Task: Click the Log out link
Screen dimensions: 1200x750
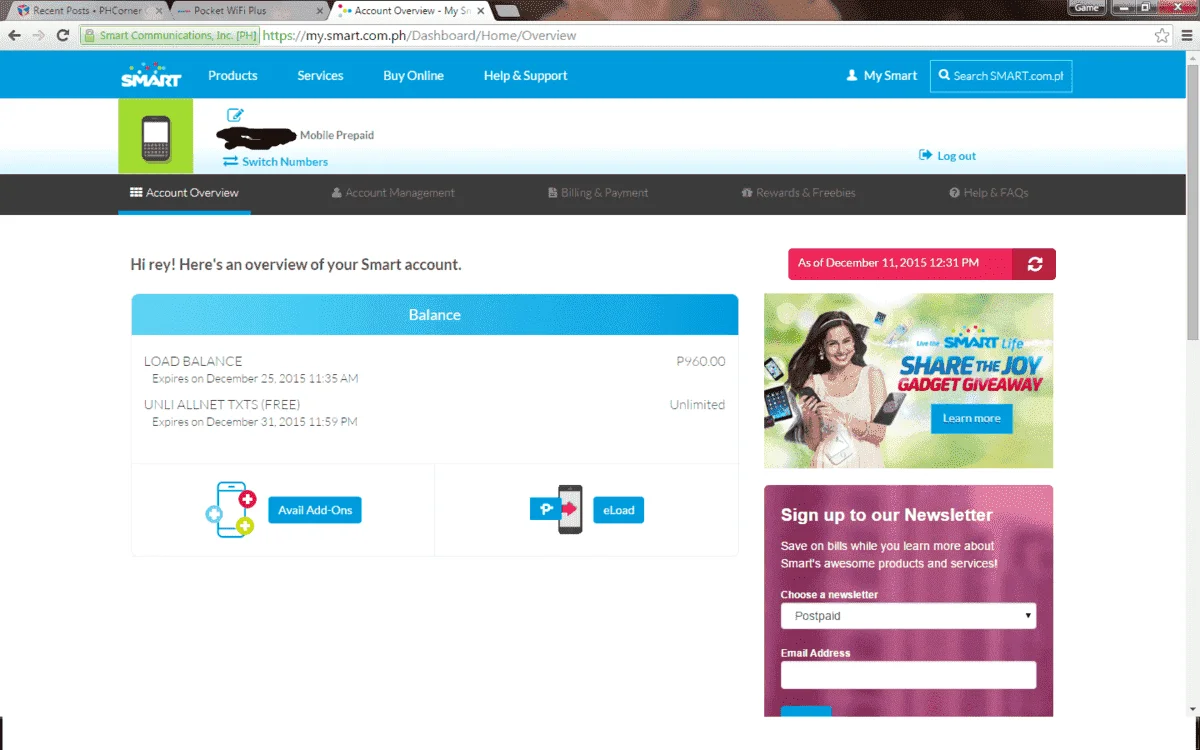Action: pos(948,156)
